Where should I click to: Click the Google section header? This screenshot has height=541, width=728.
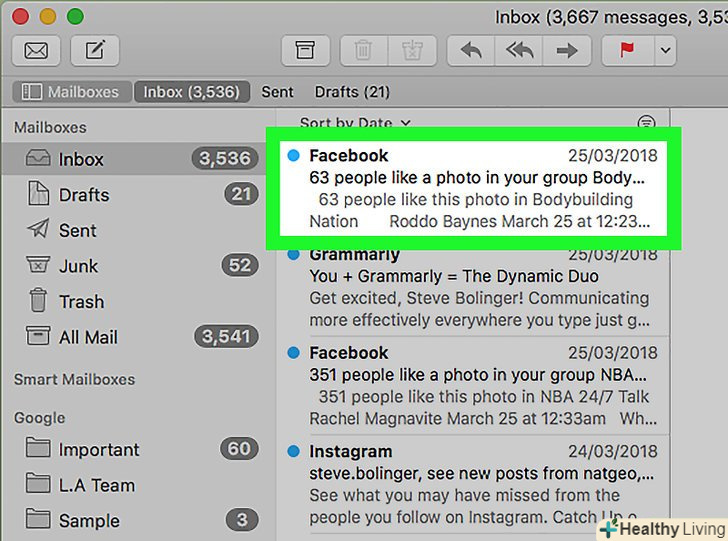(39, 417)
